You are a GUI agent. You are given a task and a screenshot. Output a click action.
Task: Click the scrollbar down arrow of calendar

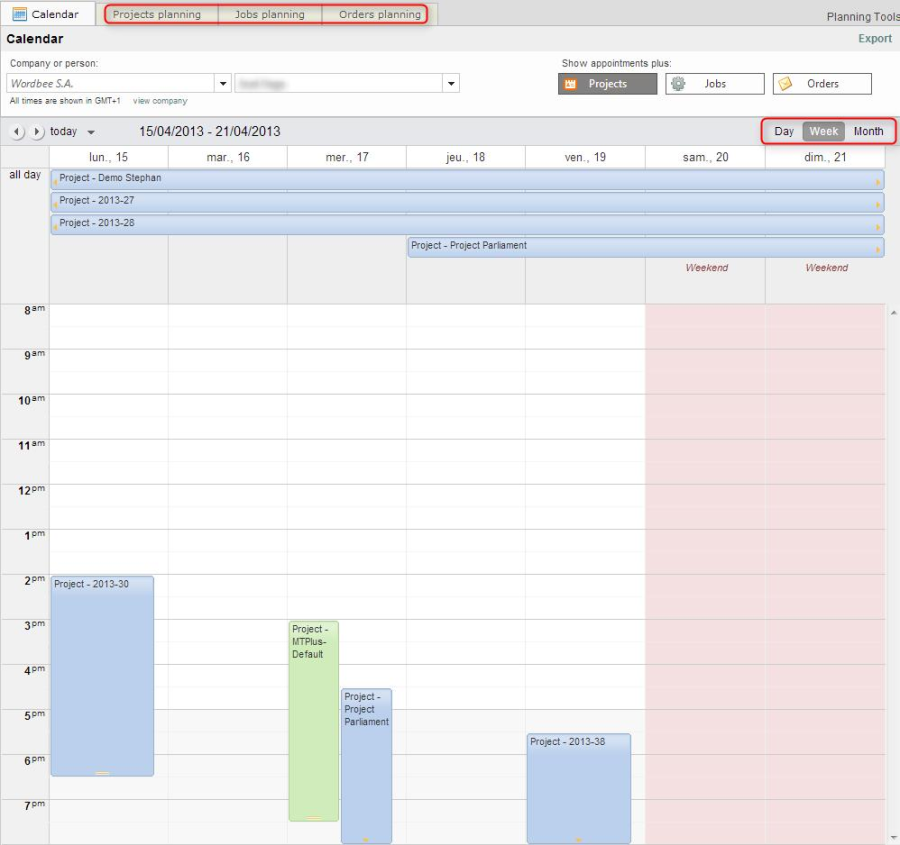coord(892,837)
